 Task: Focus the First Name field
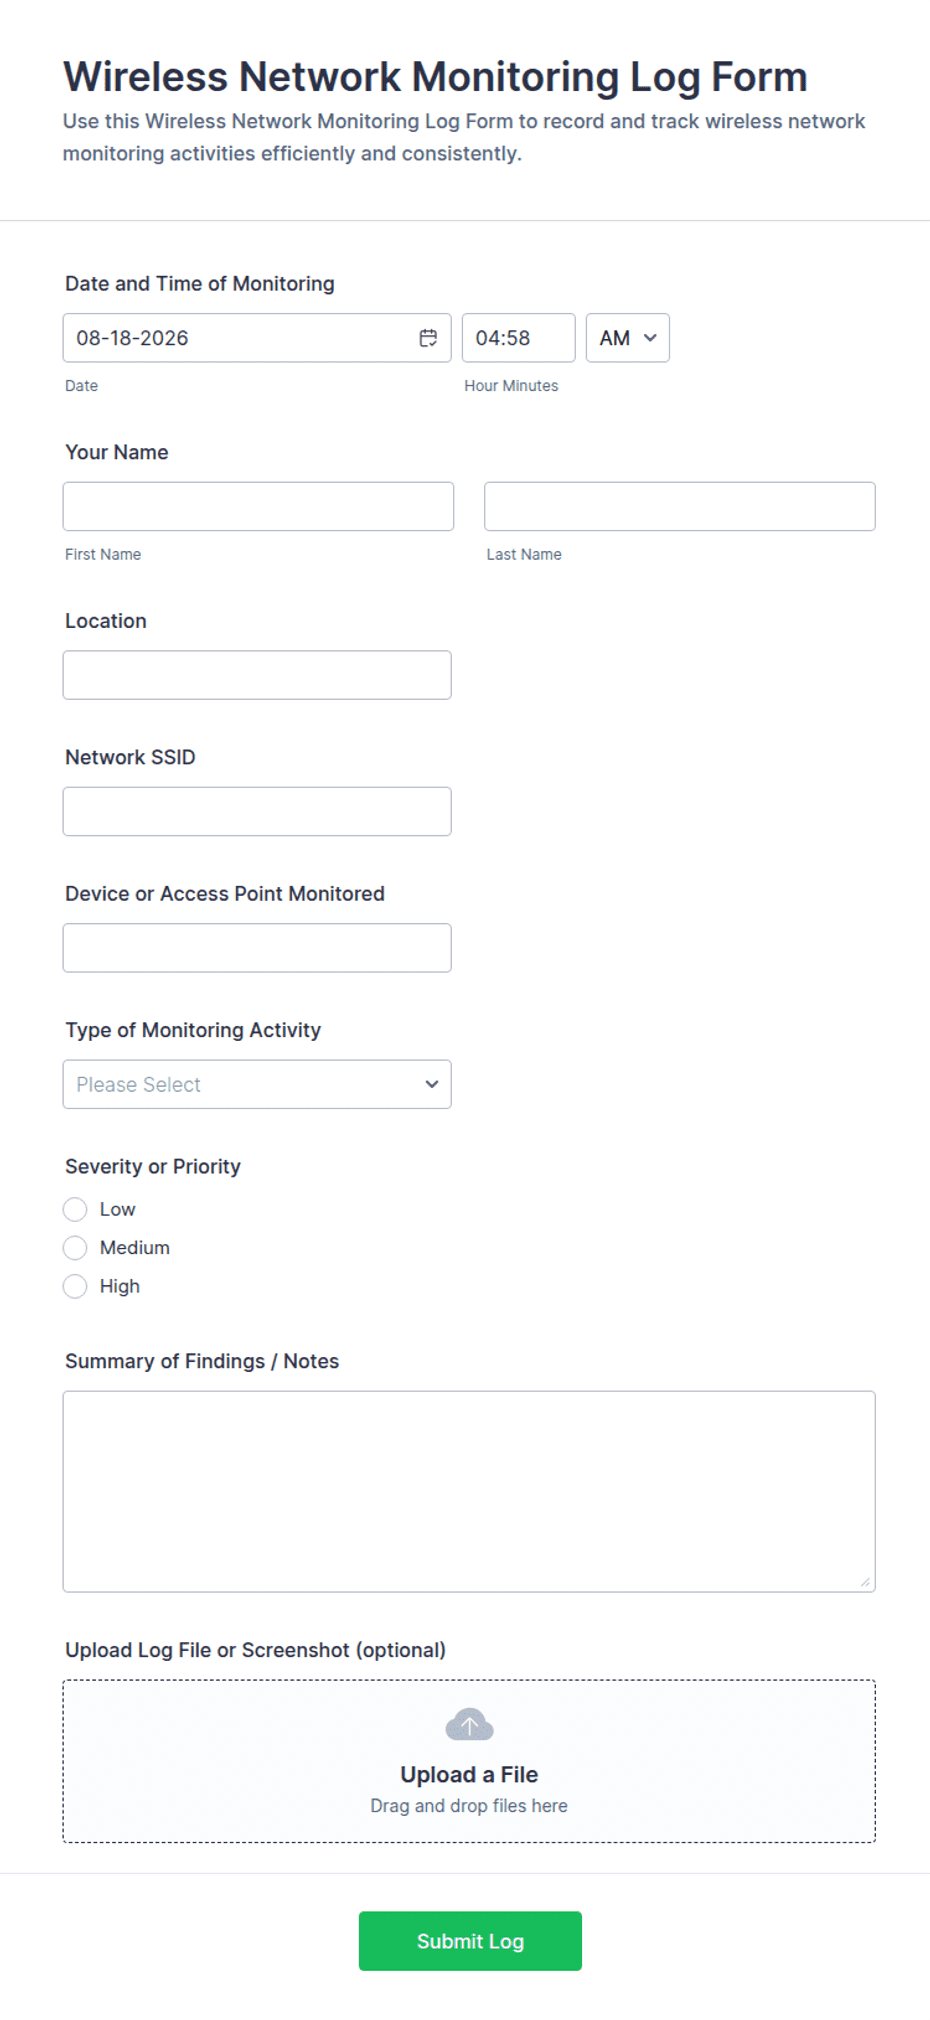(x=258, y=507)
